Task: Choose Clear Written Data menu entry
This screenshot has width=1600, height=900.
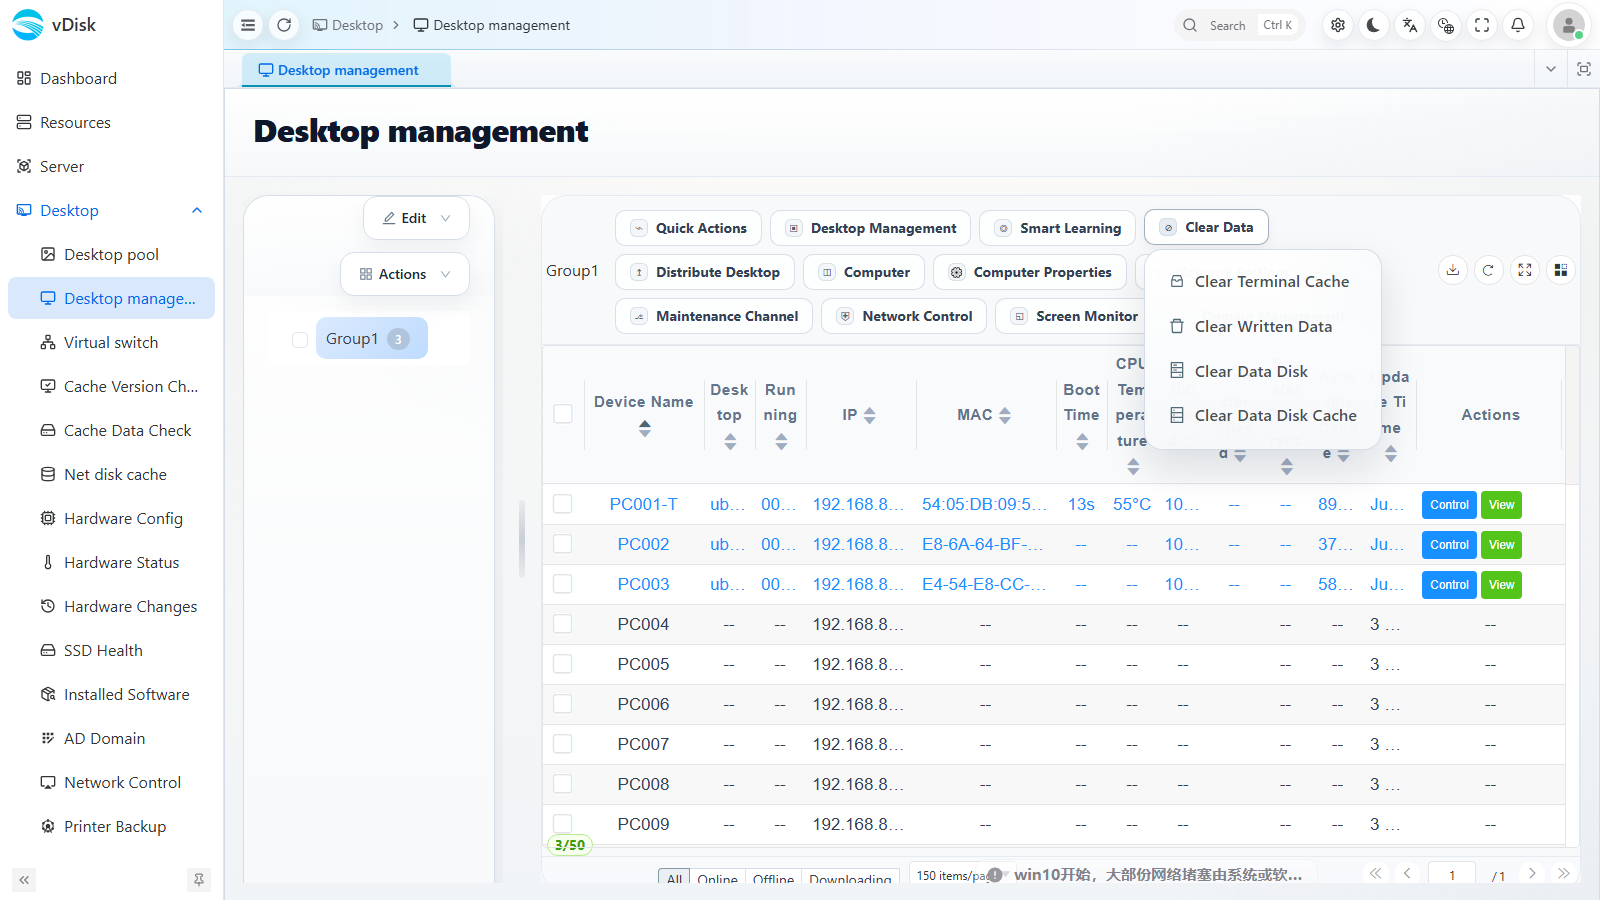Action: tap(1263, 326)
